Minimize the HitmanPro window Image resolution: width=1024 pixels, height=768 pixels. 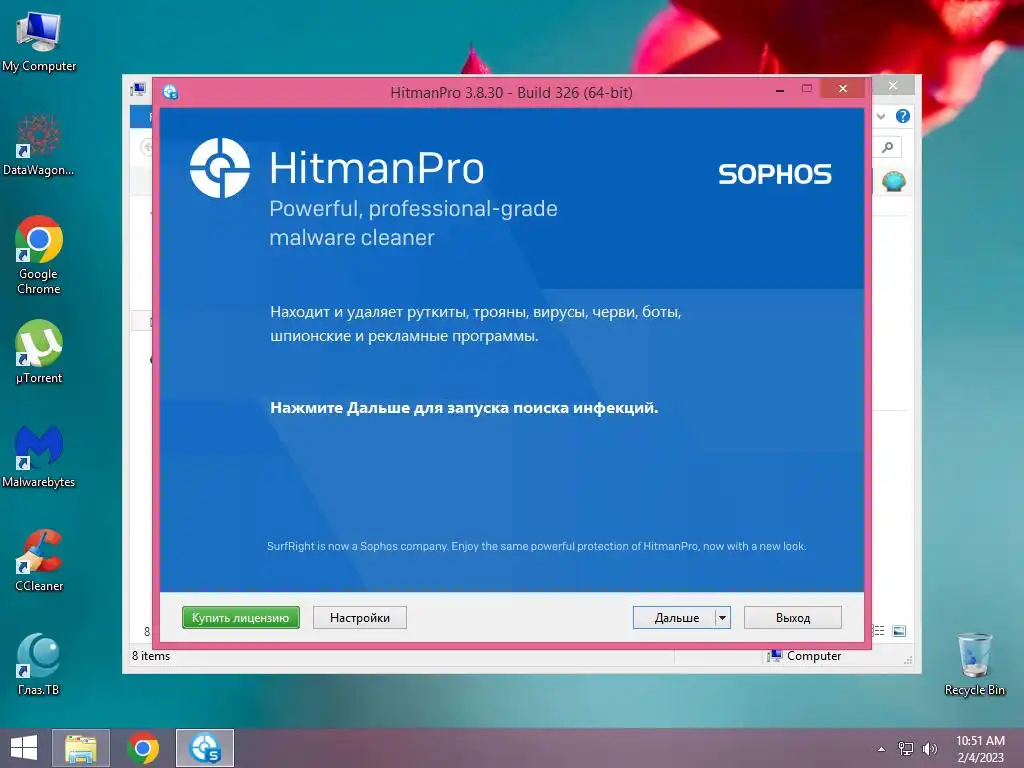click(x=780, y=90)
